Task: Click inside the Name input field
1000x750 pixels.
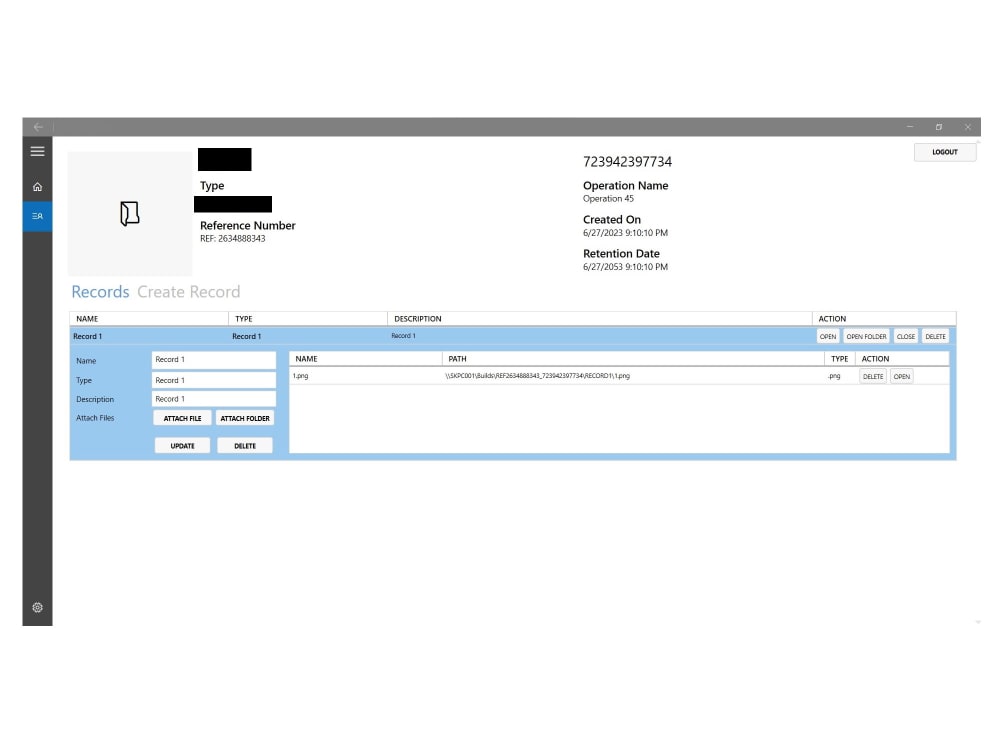Action: [213, 361]
